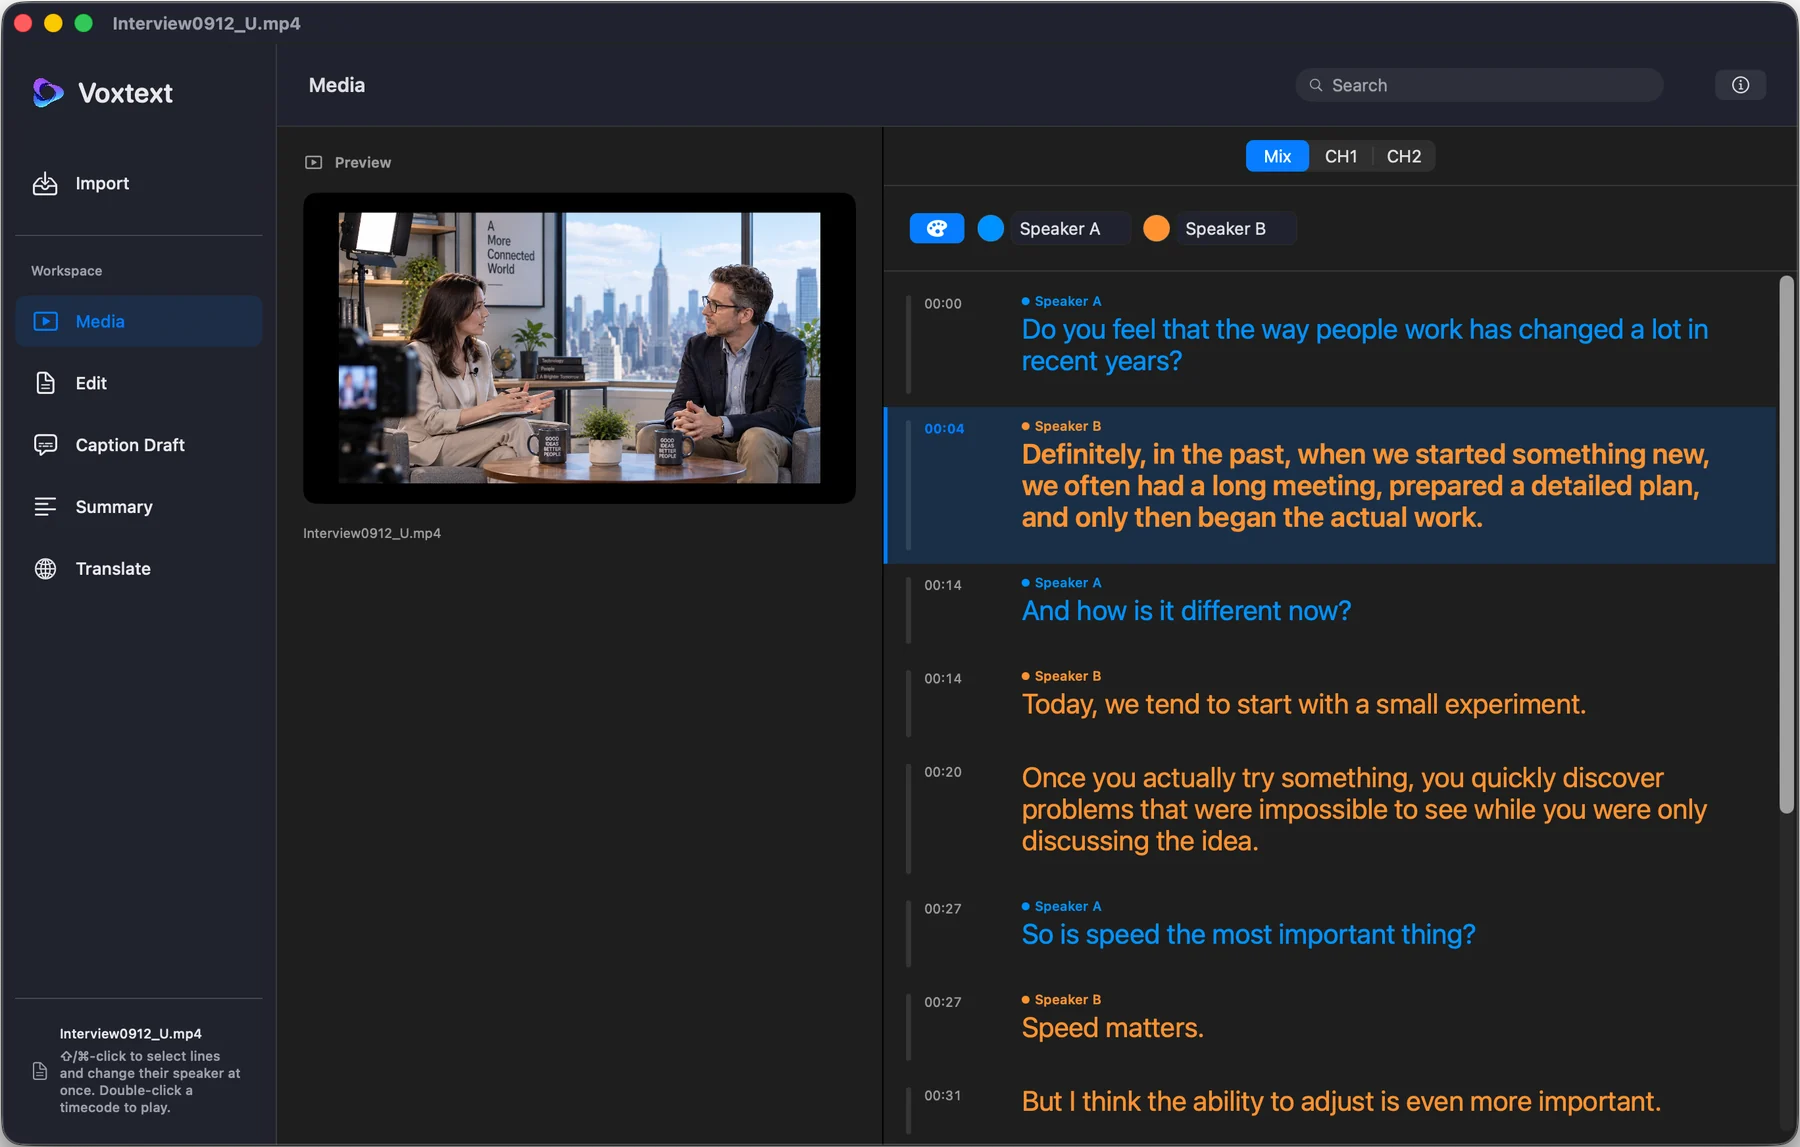Click the orange Speaker B color swatch
Image resolution: width=1800 pixels, height=1147 pixels.
point(1156,228)
